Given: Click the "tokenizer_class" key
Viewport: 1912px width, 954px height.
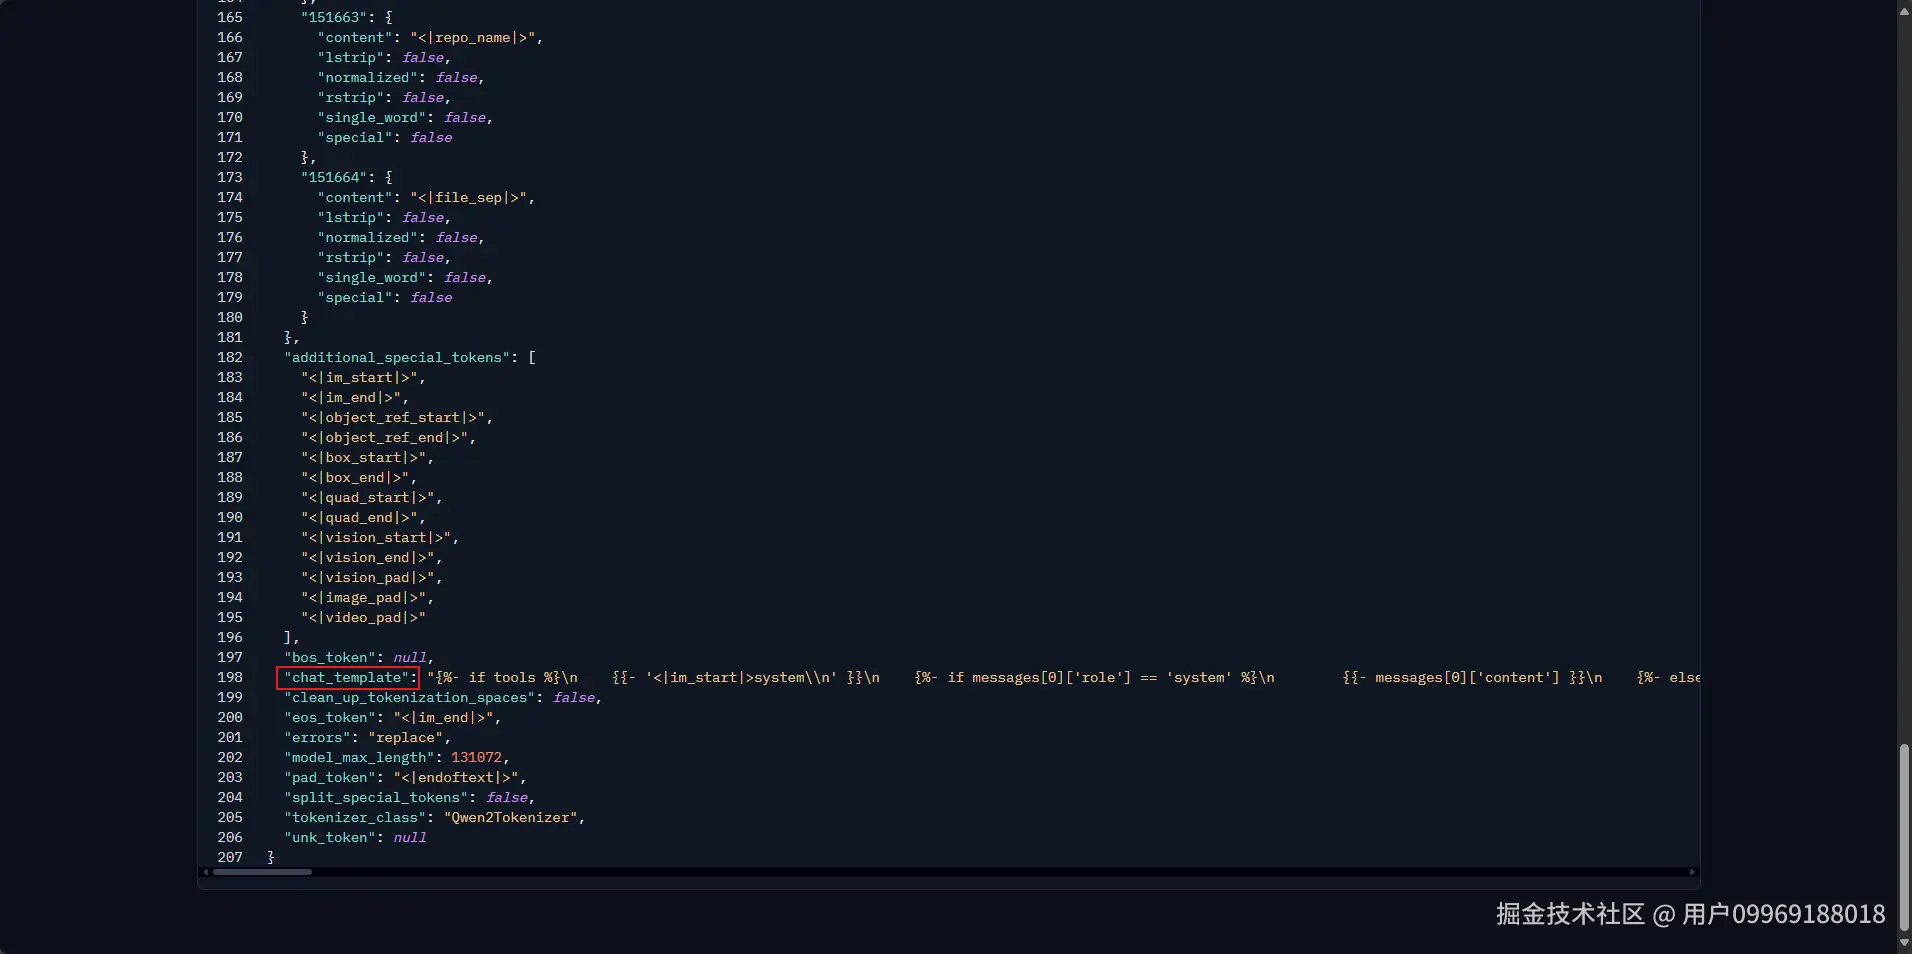Looking at the screenshot, I should [x=355, y=818].
